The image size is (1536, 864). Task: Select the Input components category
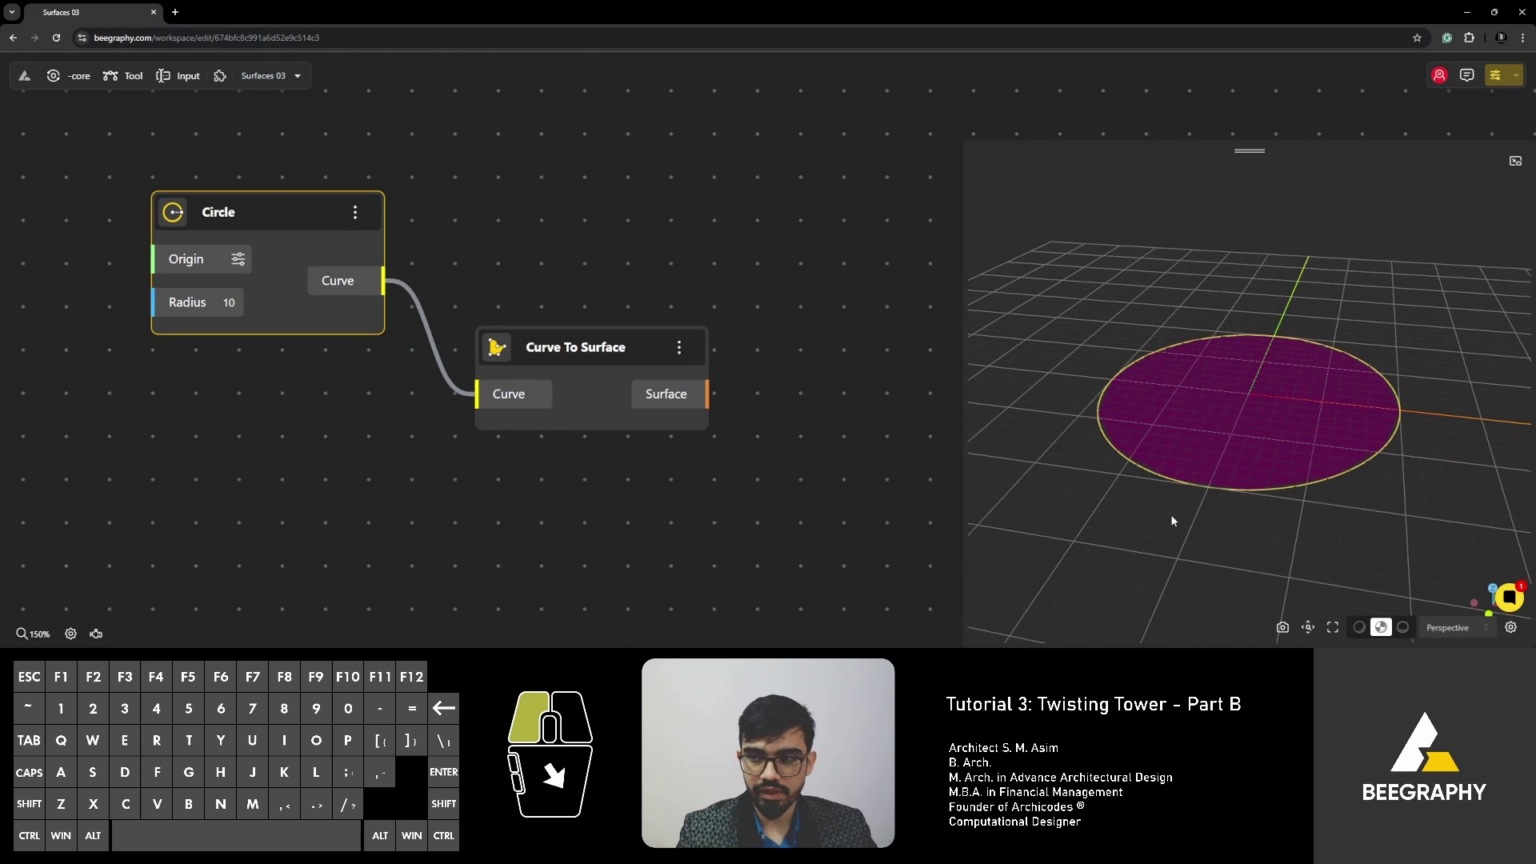click(x=177, y=75)
